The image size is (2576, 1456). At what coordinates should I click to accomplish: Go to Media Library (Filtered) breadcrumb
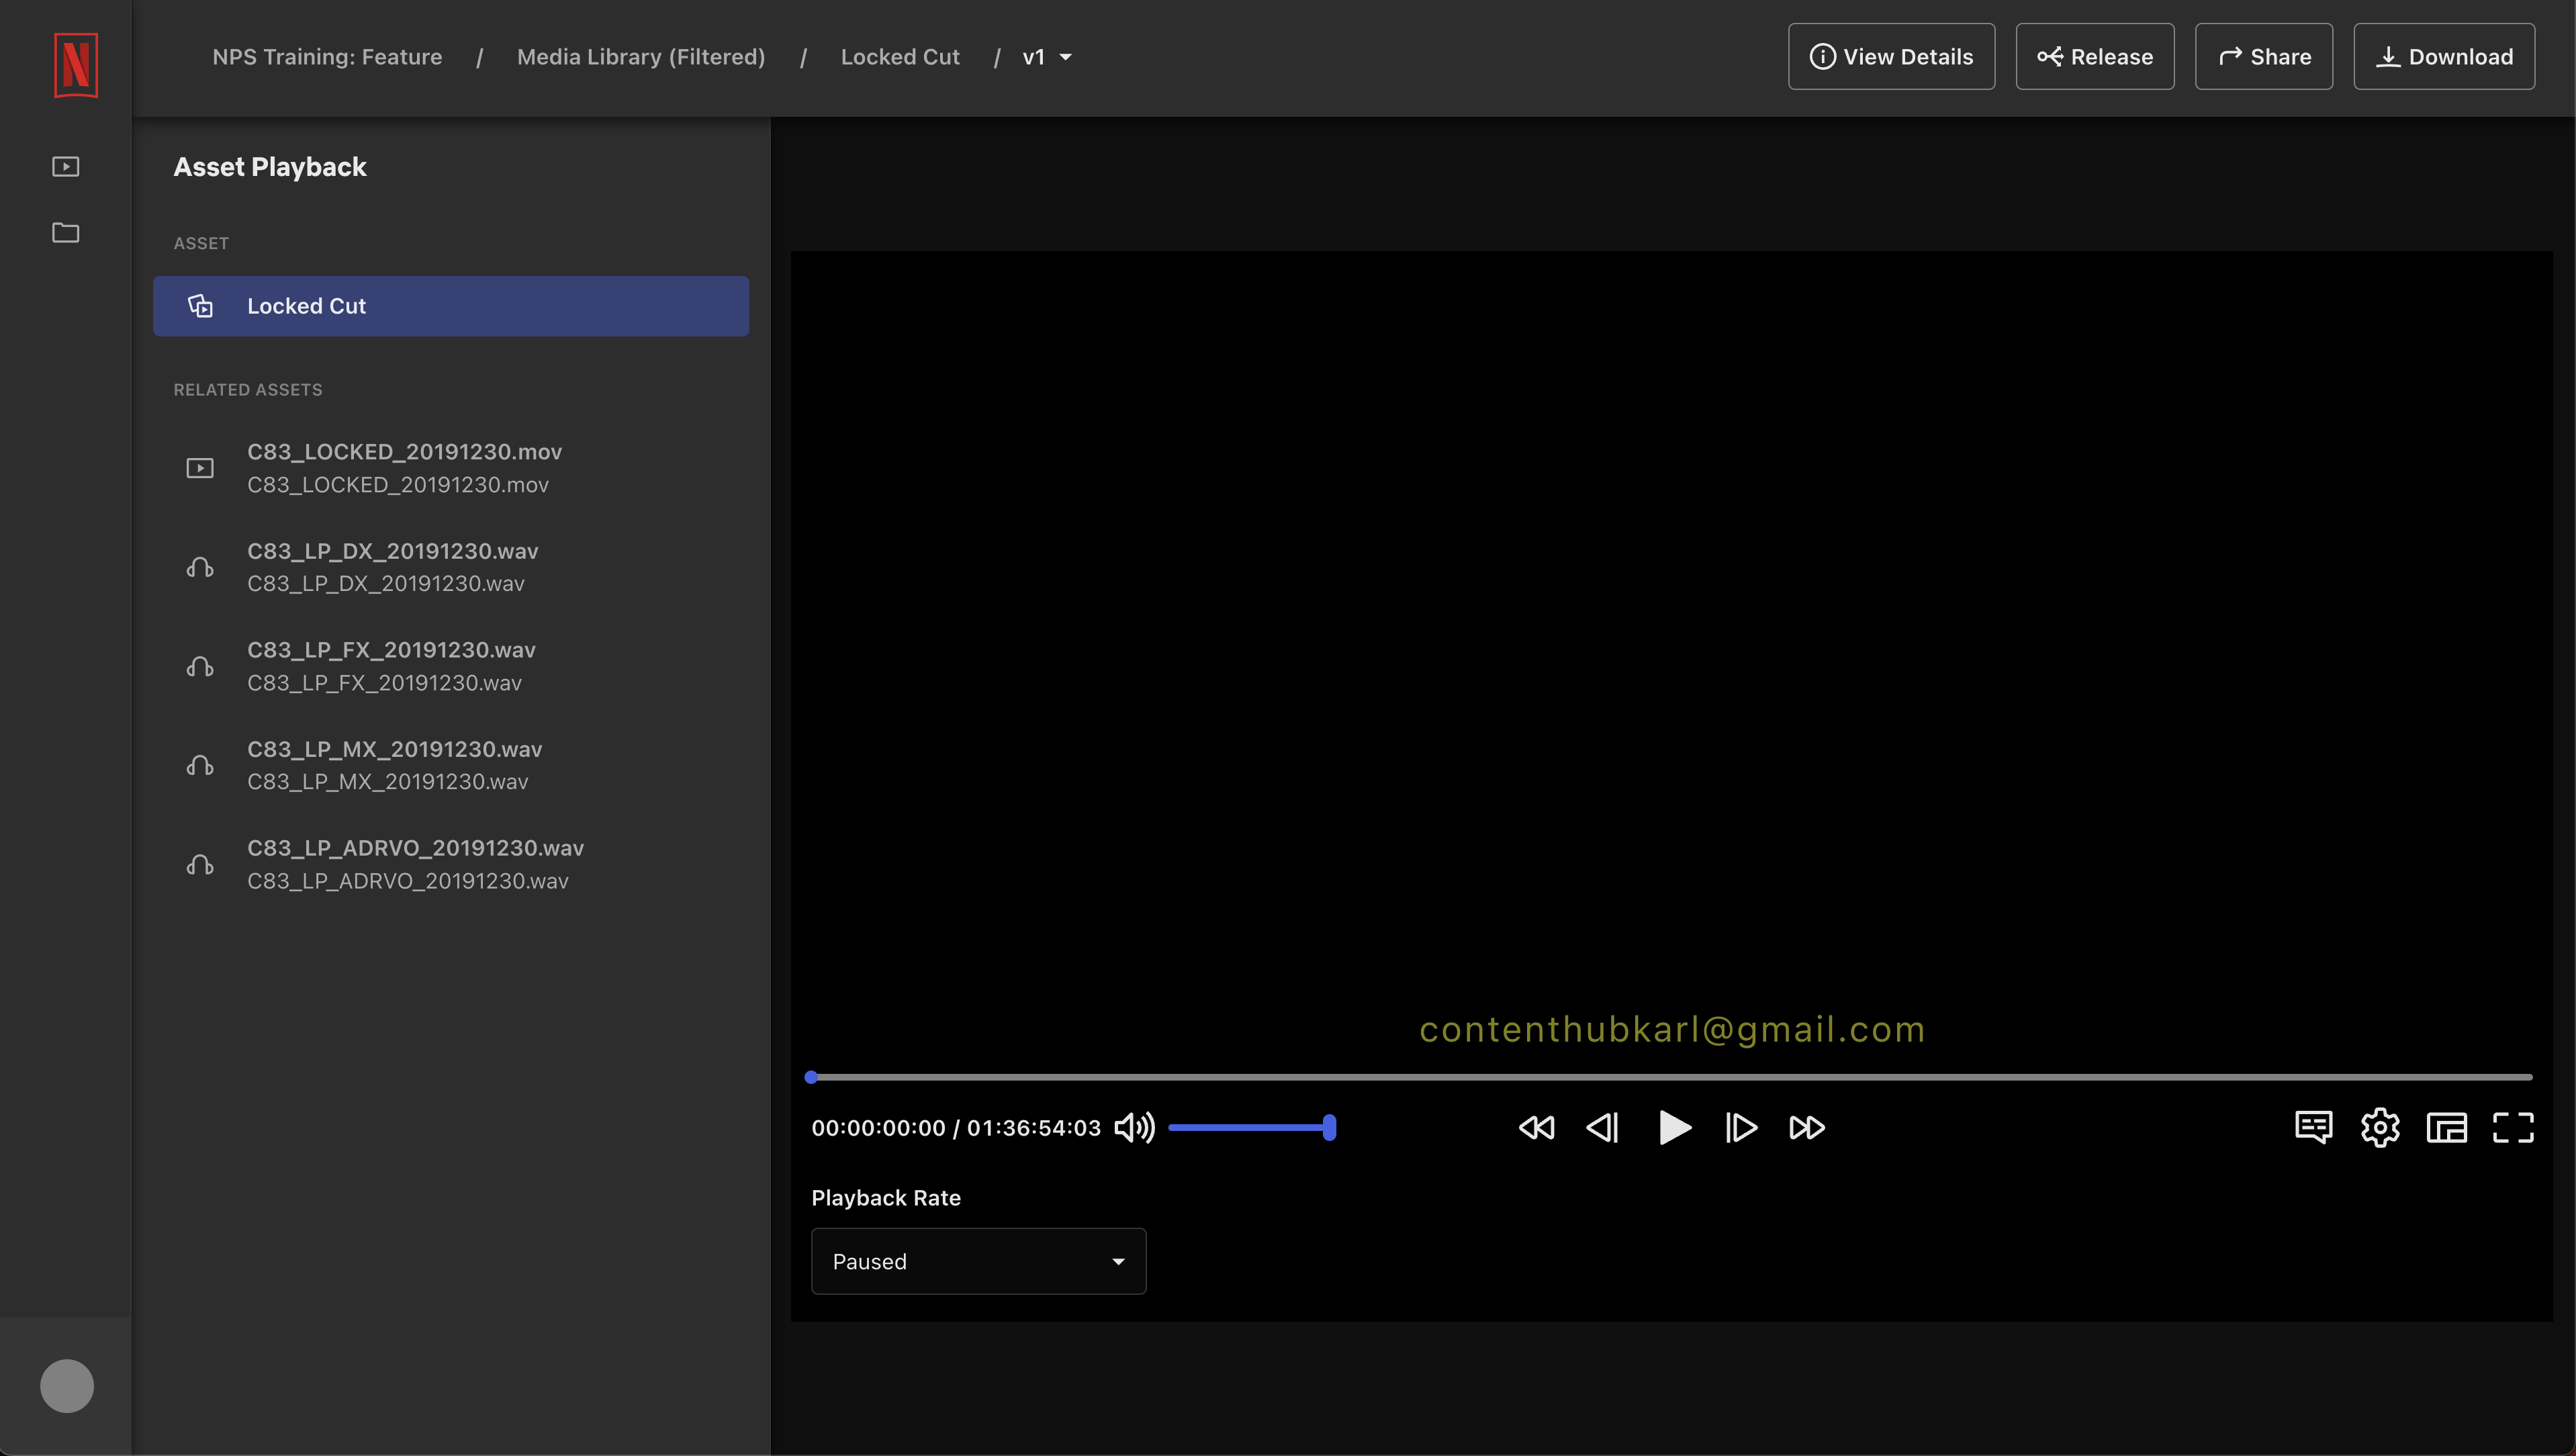[641, 57]
